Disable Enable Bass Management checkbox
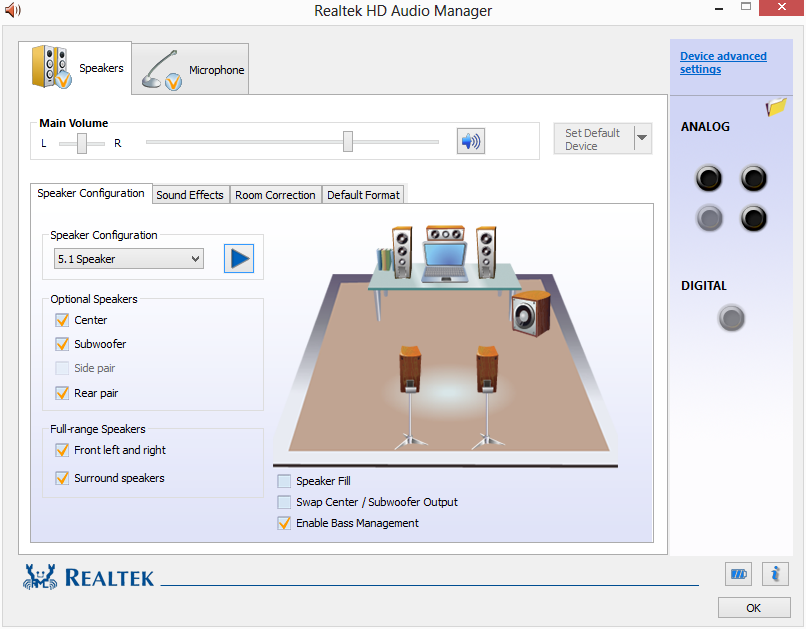This screenshot has height=629, width=806. (x=284, y=523)
